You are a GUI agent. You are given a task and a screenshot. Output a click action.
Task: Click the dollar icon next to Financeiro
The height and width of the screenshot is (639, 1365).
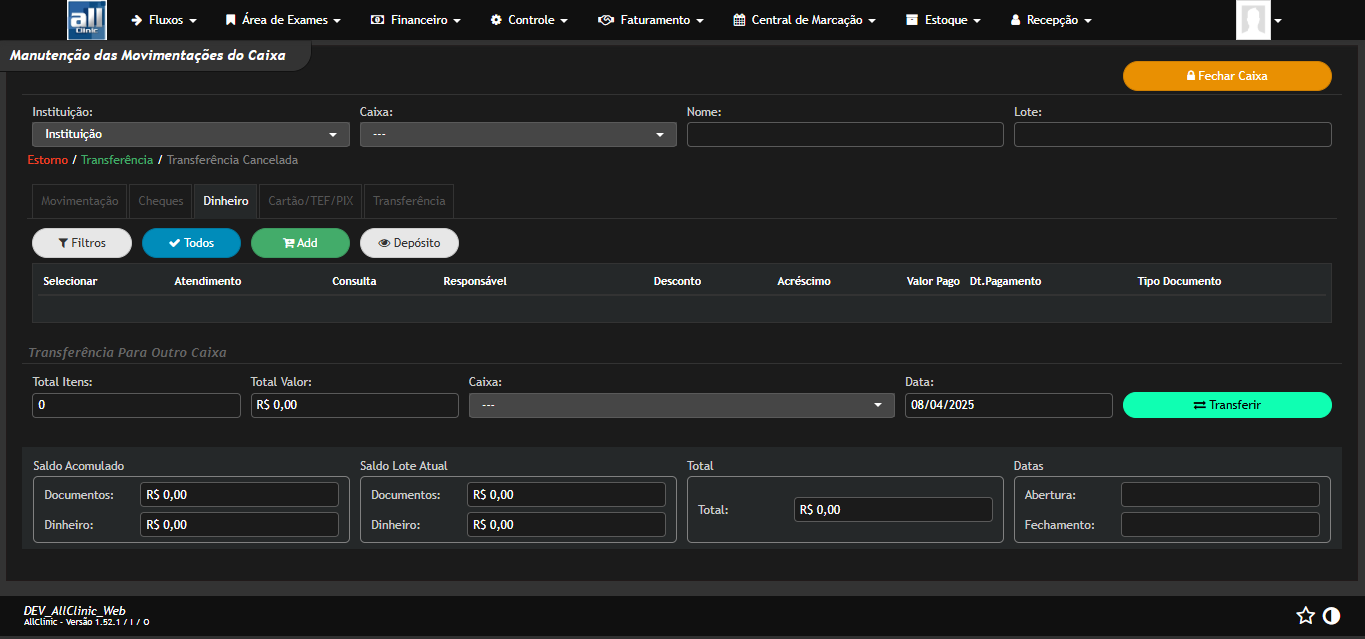pyautogui.click(x=377, y=19)
